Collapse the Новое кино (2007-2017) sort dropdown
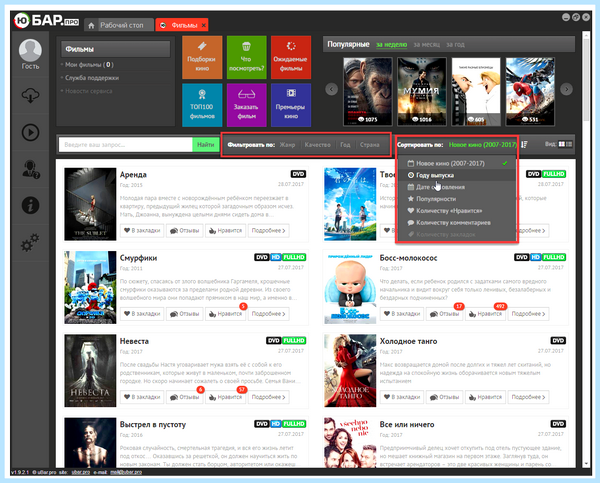Image resolution: width=600 pixels, height=483 pixels. (x=483, y=145)
